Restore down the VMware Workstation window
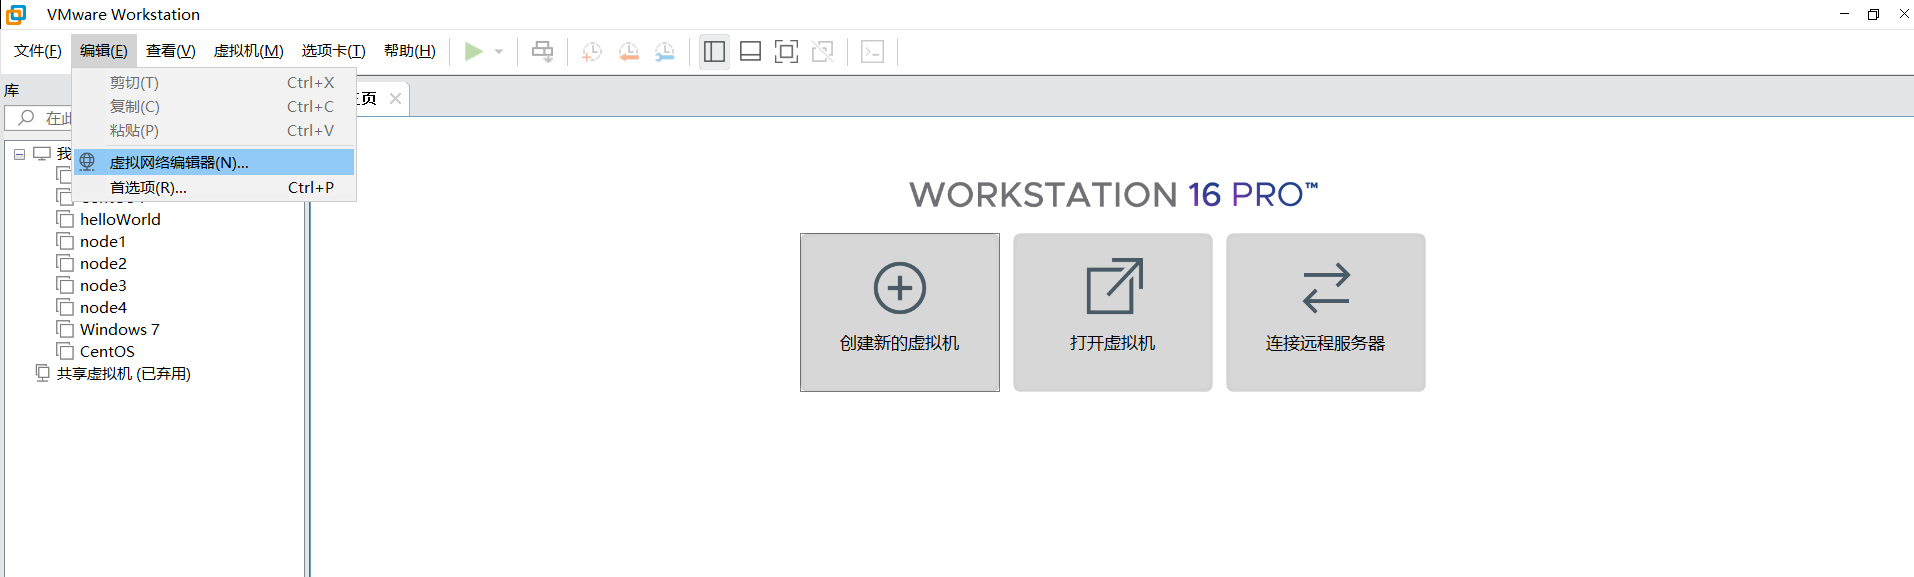 tap(1873, 14)
